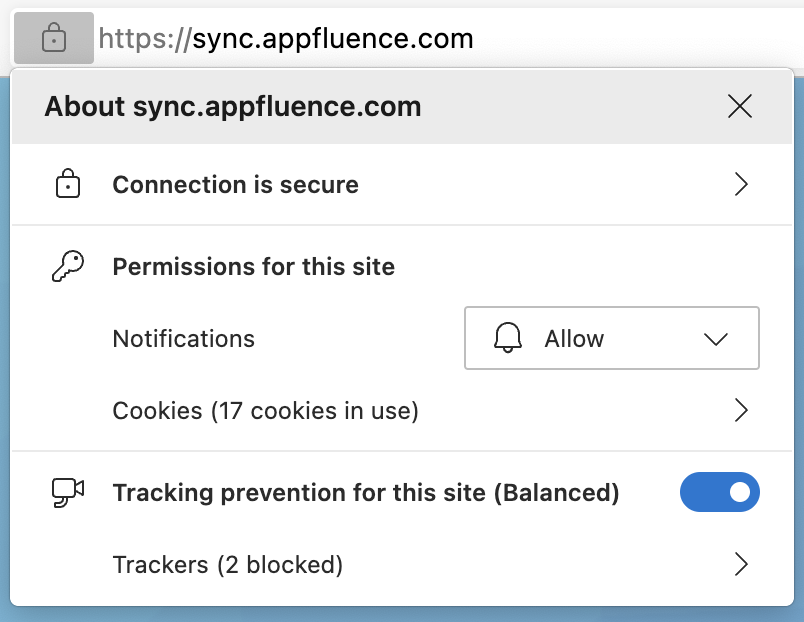Click the bell icon in the Notifications dropdown
This screenshot has width=804, height=622.
pos(509,339)
